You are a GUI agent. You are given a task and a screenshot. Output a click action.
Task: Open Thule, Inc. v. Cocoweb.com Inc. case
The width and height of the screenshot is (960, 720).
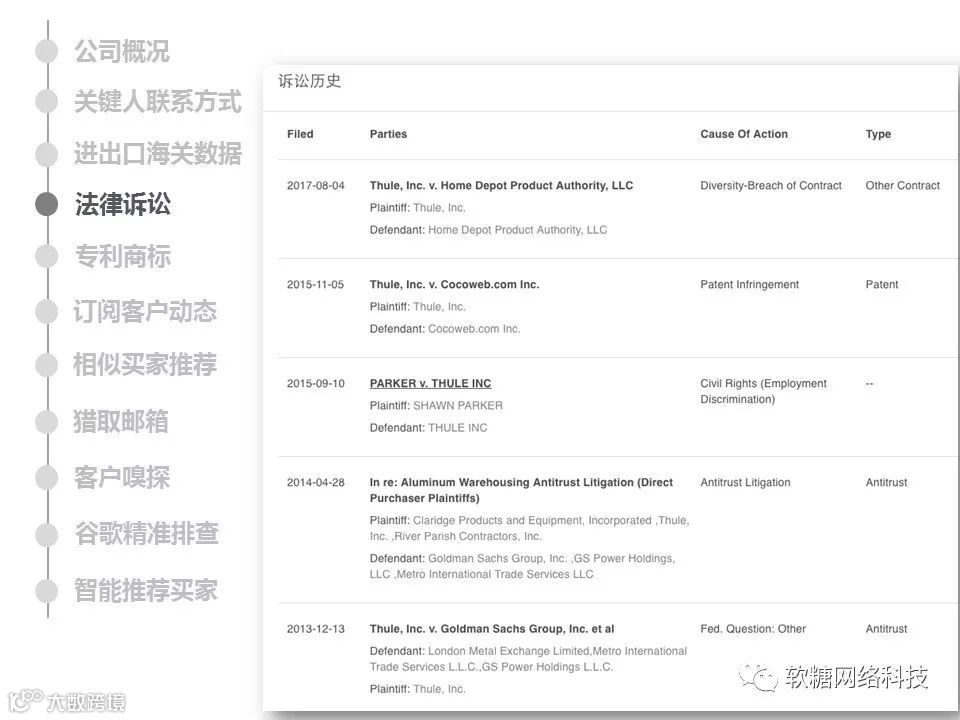click(454, 285)
